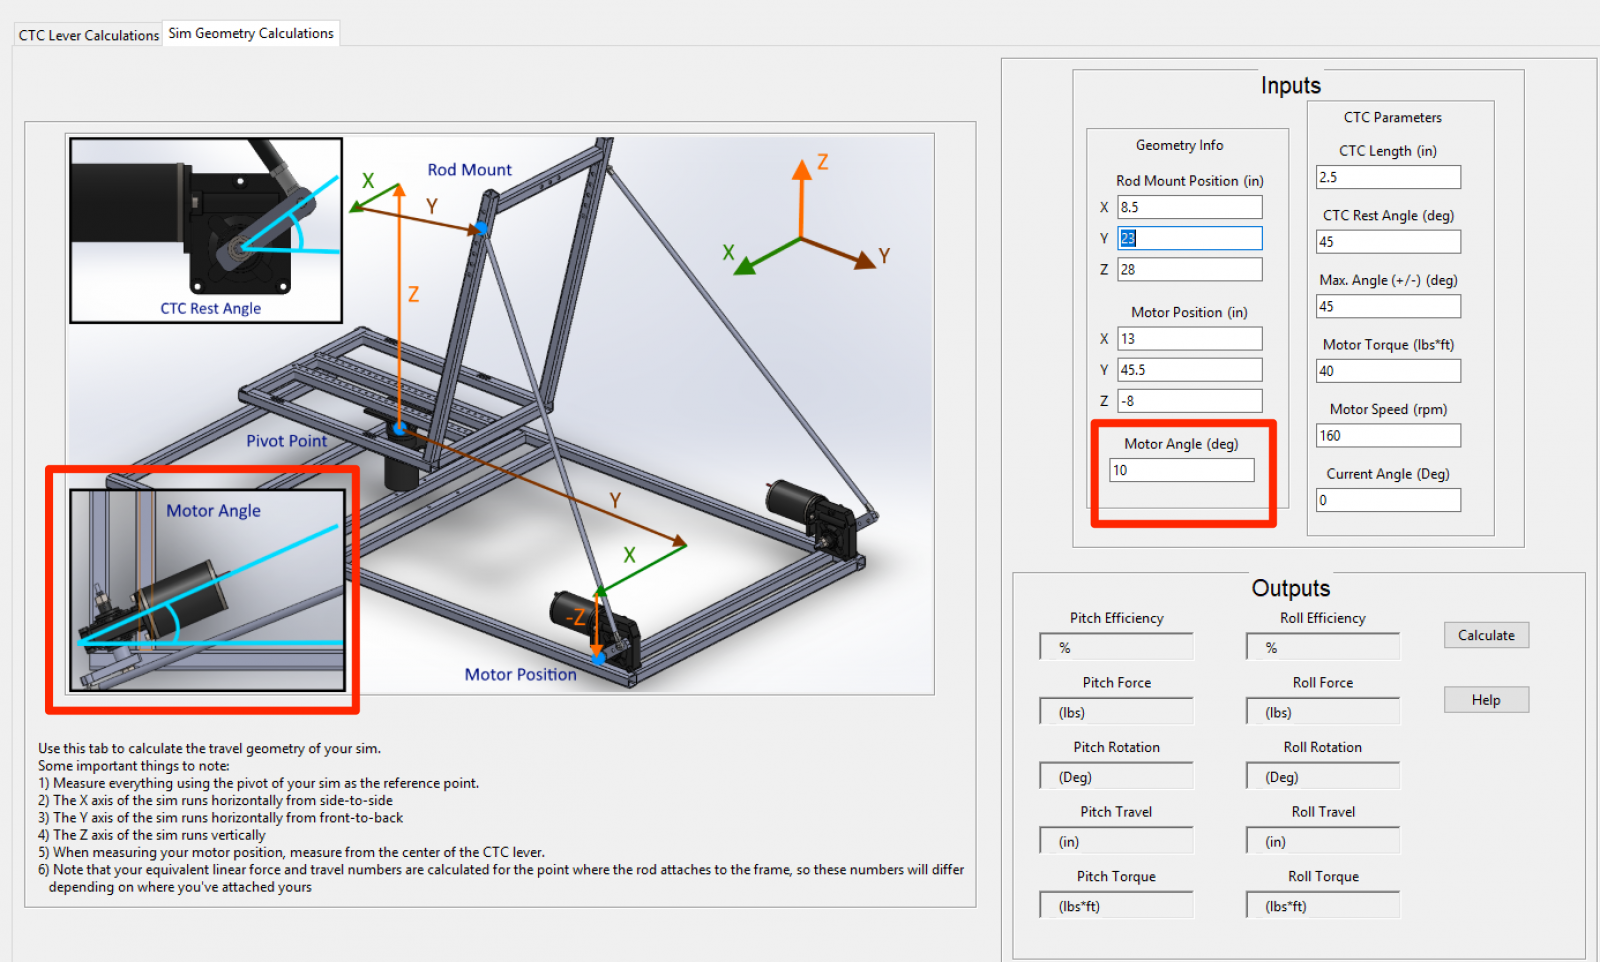Viewport: 1600px width, 962px height.
Task: Open the Help button
Action: point(1486,700)
